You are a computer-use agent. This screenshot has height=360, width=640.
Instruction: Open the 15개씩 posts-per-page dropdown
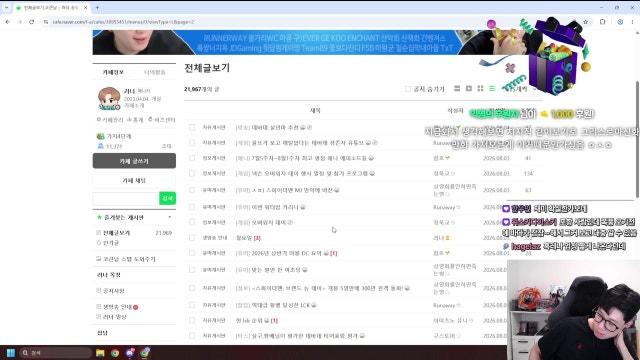point(521,89)
